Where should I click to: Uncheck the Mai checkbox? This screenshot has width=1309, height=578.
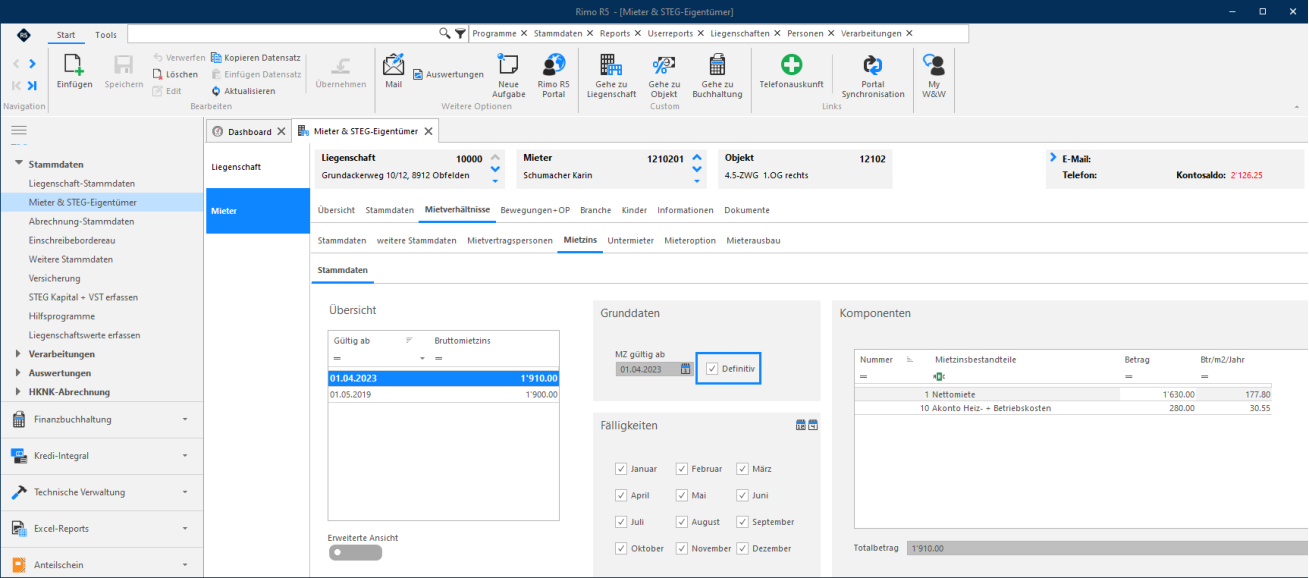point(682,495)
